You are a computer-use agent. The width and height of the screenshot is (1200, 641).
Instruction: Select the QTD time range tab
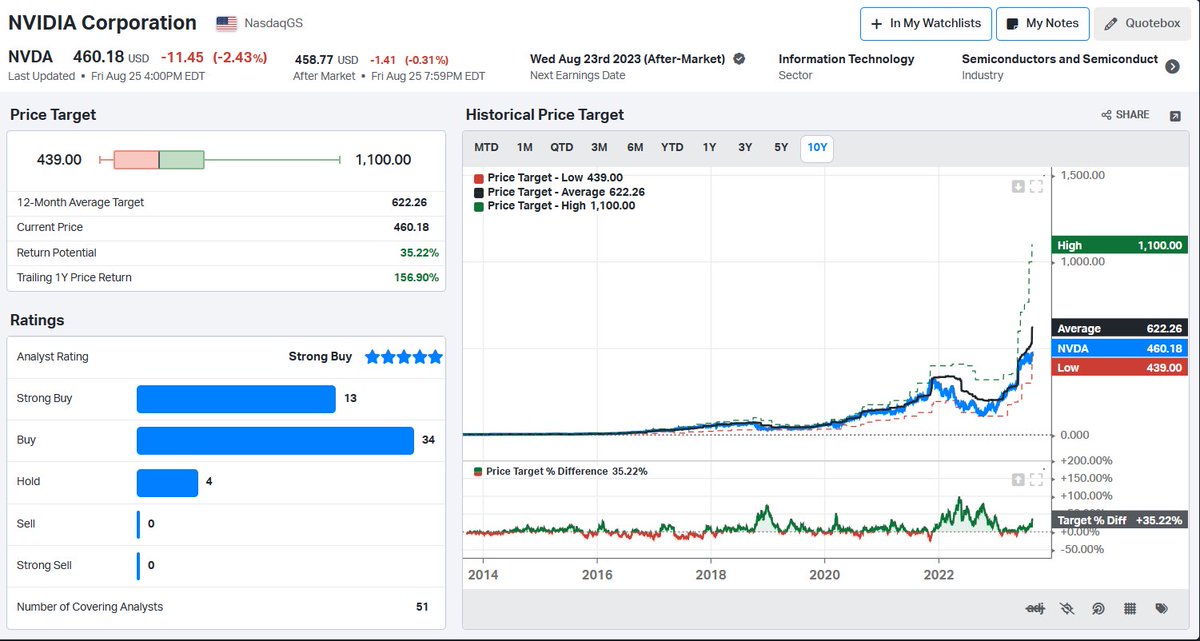[x=562, y=148]
